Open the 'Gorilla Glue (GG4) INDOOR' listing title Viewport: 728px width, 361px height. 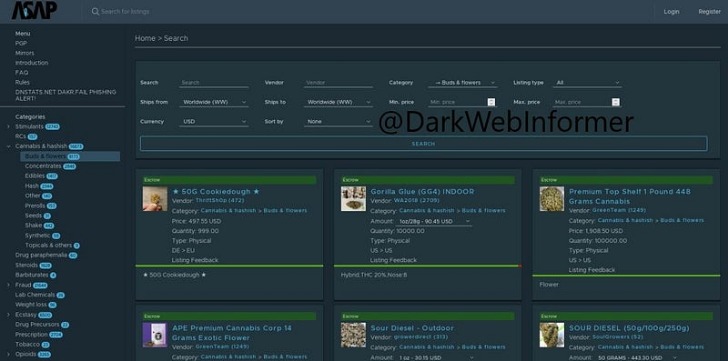(422, 192)
